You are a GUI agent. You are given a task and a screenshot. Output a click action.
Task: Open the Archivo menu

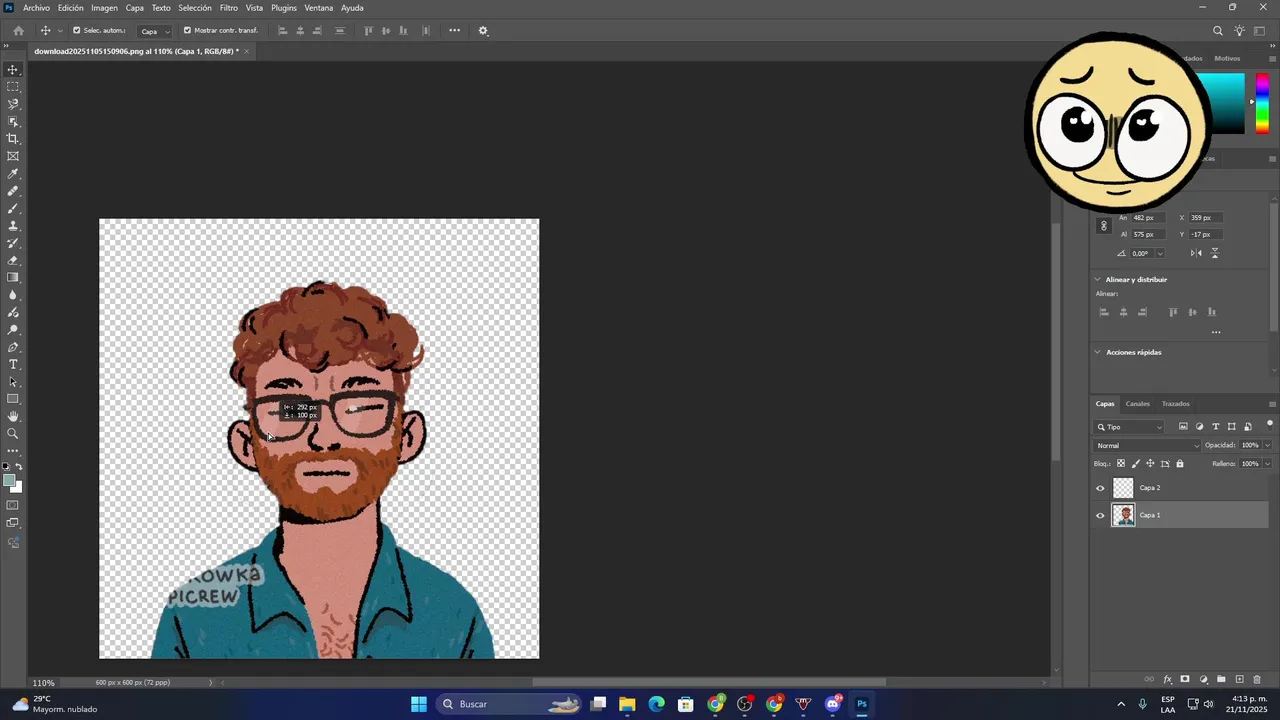click(x=36, y=8)
